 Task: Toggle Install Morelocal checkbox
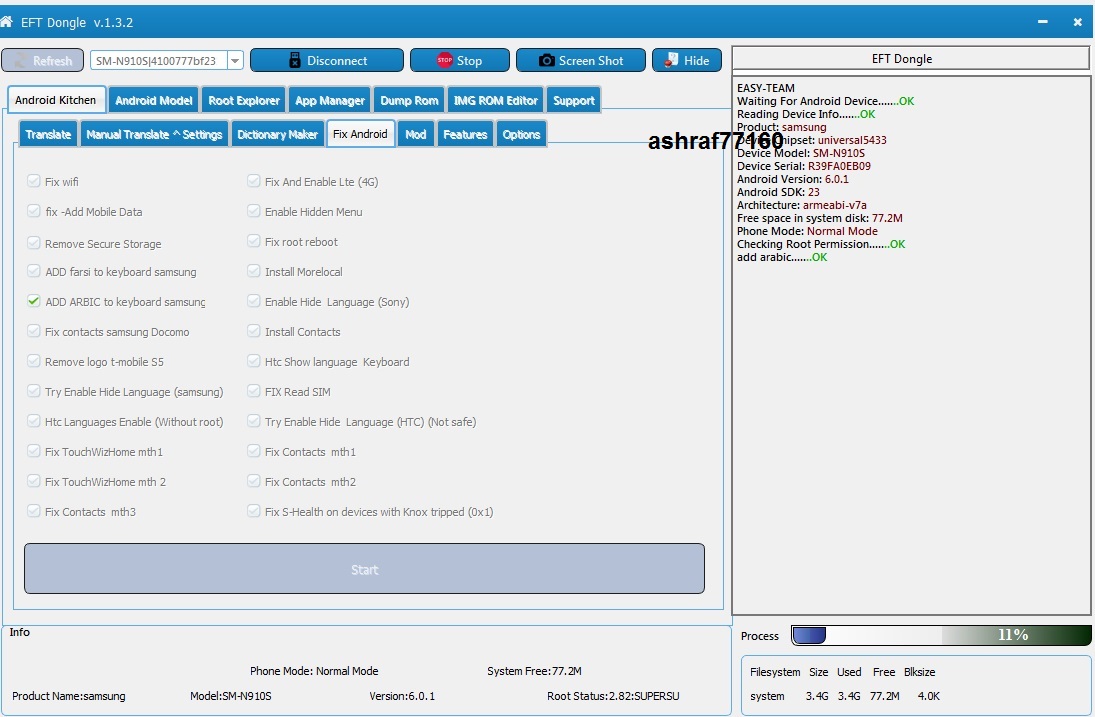tap(253, 271)
